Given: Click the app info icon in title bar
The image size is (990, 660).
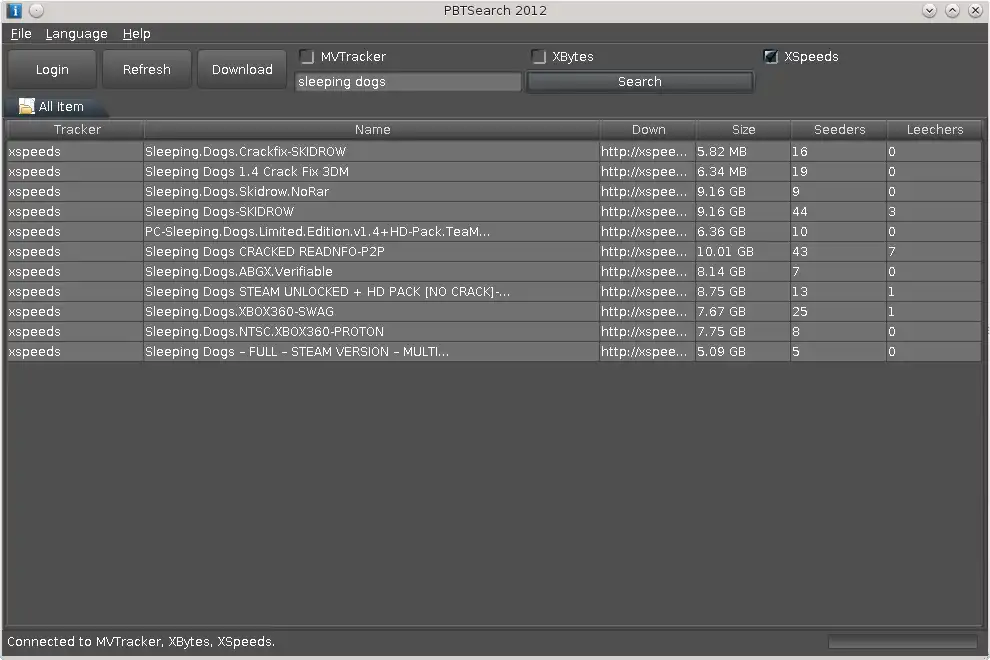Looking at the screenshot, I should click(x=14, y=11).
